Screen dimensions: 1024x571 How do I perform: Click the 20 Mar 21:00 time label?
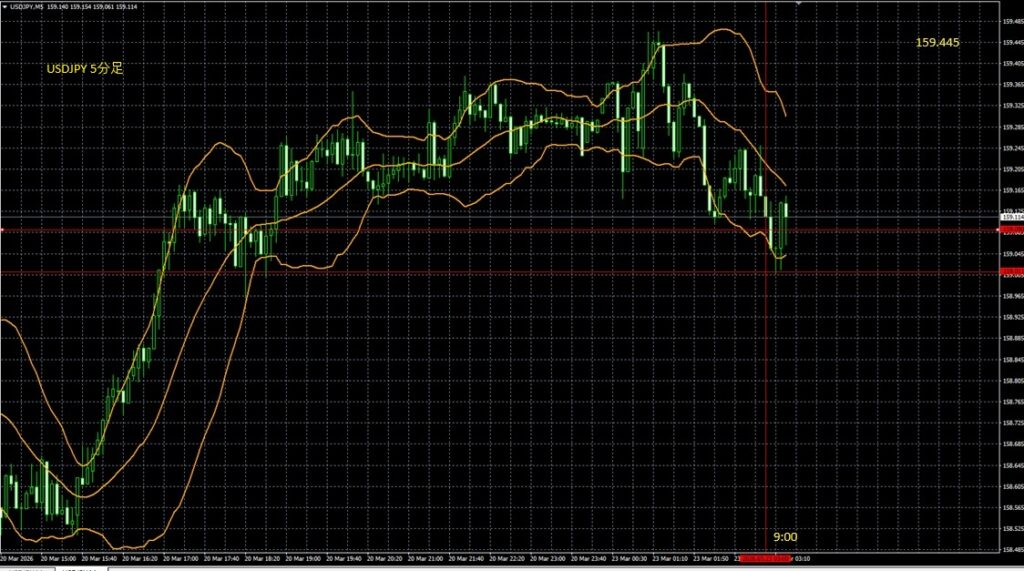coord(425,559)
